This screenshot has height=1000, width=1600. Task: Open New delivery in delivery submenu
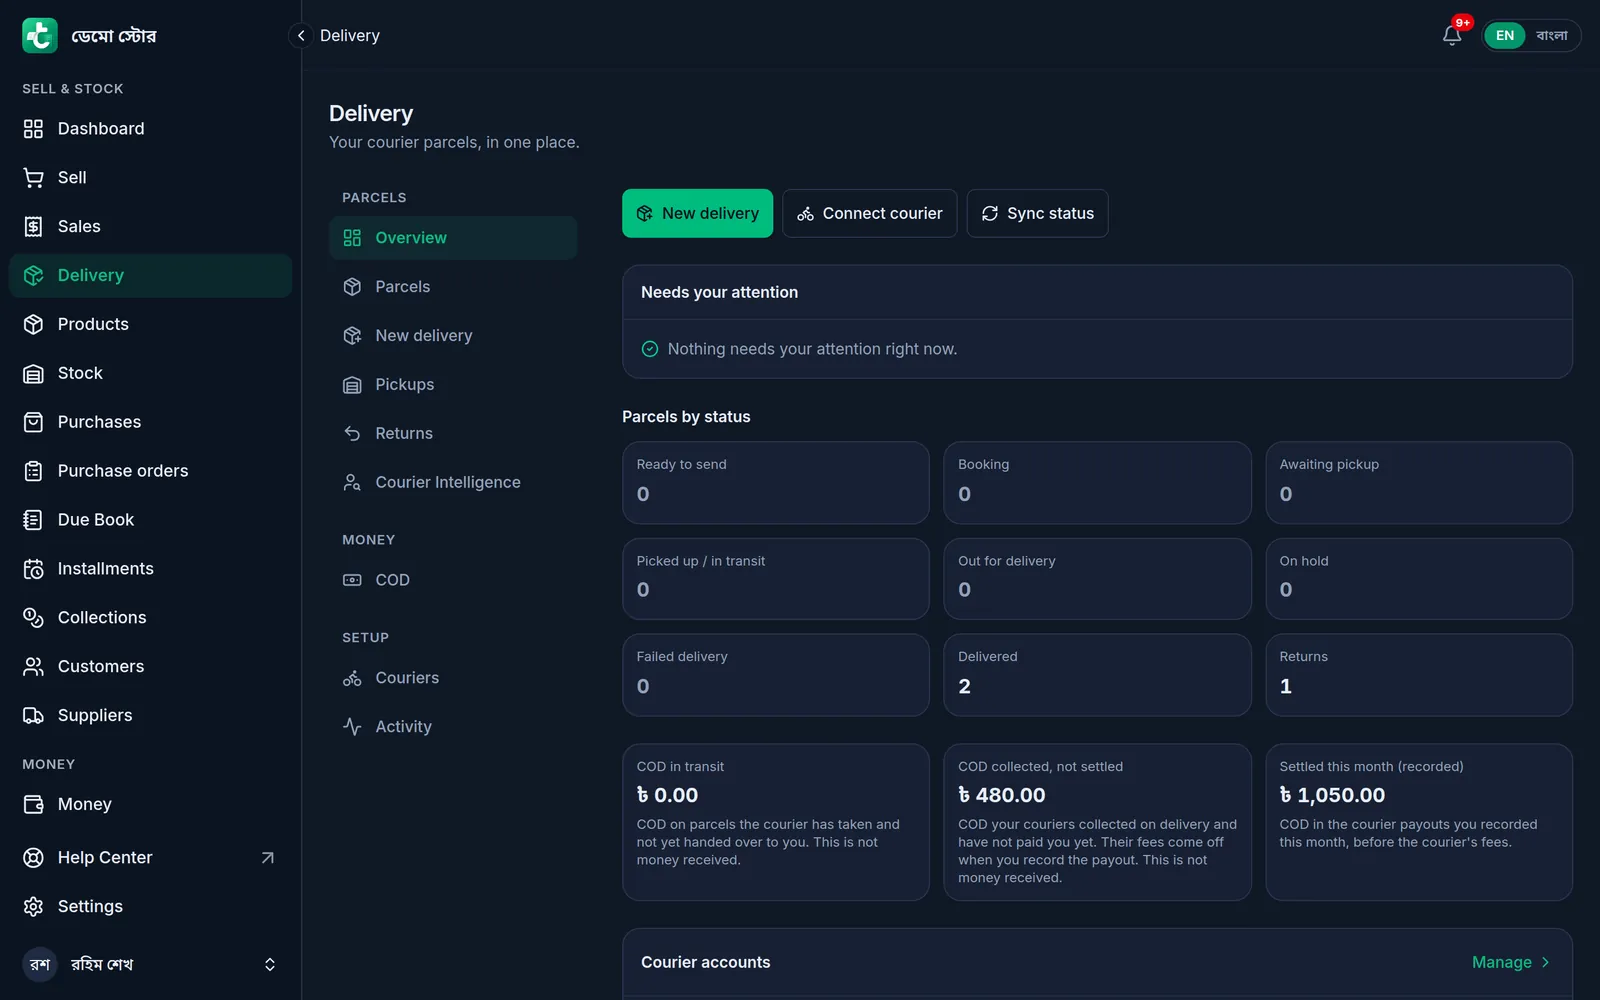coord(453,336)
